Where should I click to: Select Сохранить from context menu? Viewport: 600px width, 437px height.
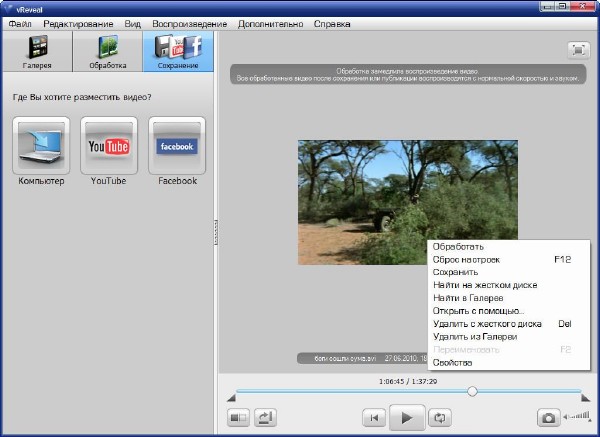tap(453, 272)
